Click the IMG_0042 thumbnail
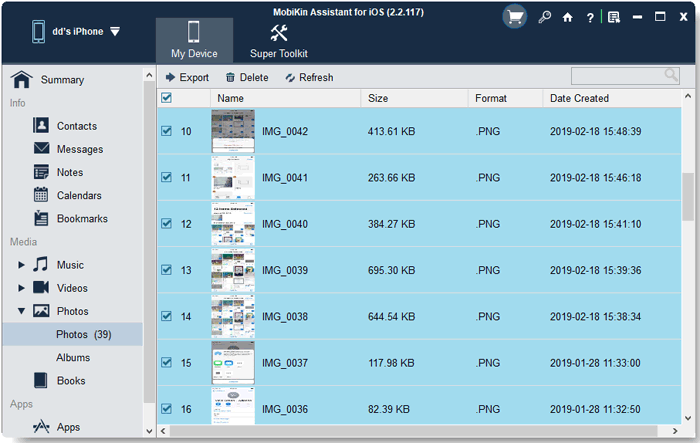Screen dimensions: 700x443 pos(233,131)
